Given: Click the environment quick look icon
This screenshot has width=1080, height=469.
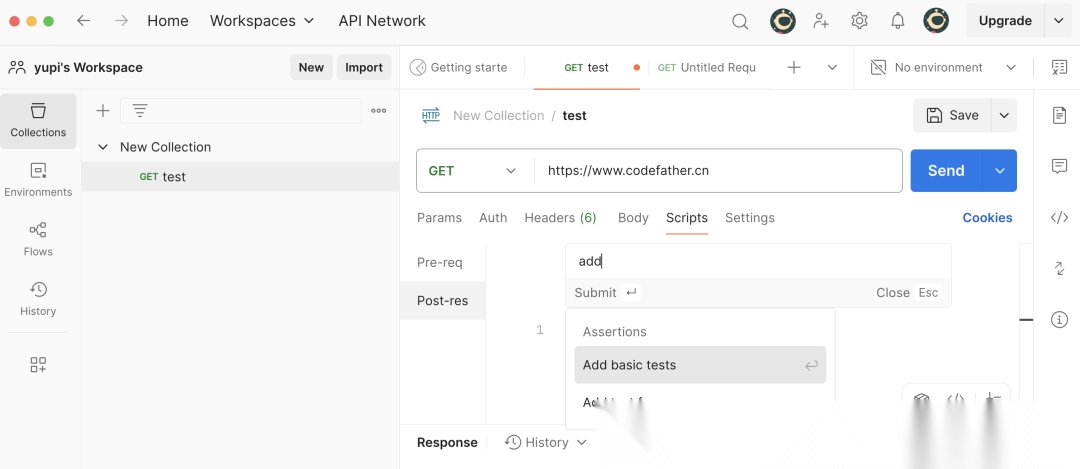Looking at the screenshot, I should (1059, 67).
